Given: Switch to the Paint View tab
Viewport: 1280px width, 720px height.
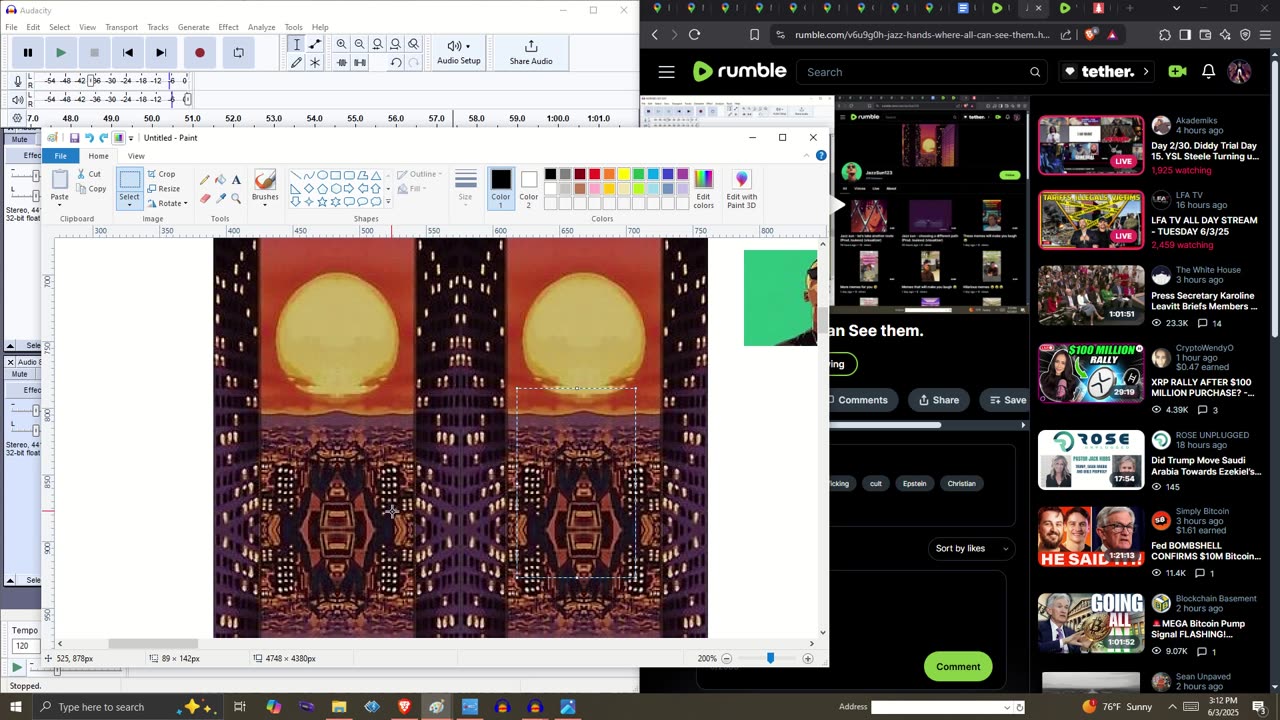Looking at the screenshot, I should tap(136, 156).
